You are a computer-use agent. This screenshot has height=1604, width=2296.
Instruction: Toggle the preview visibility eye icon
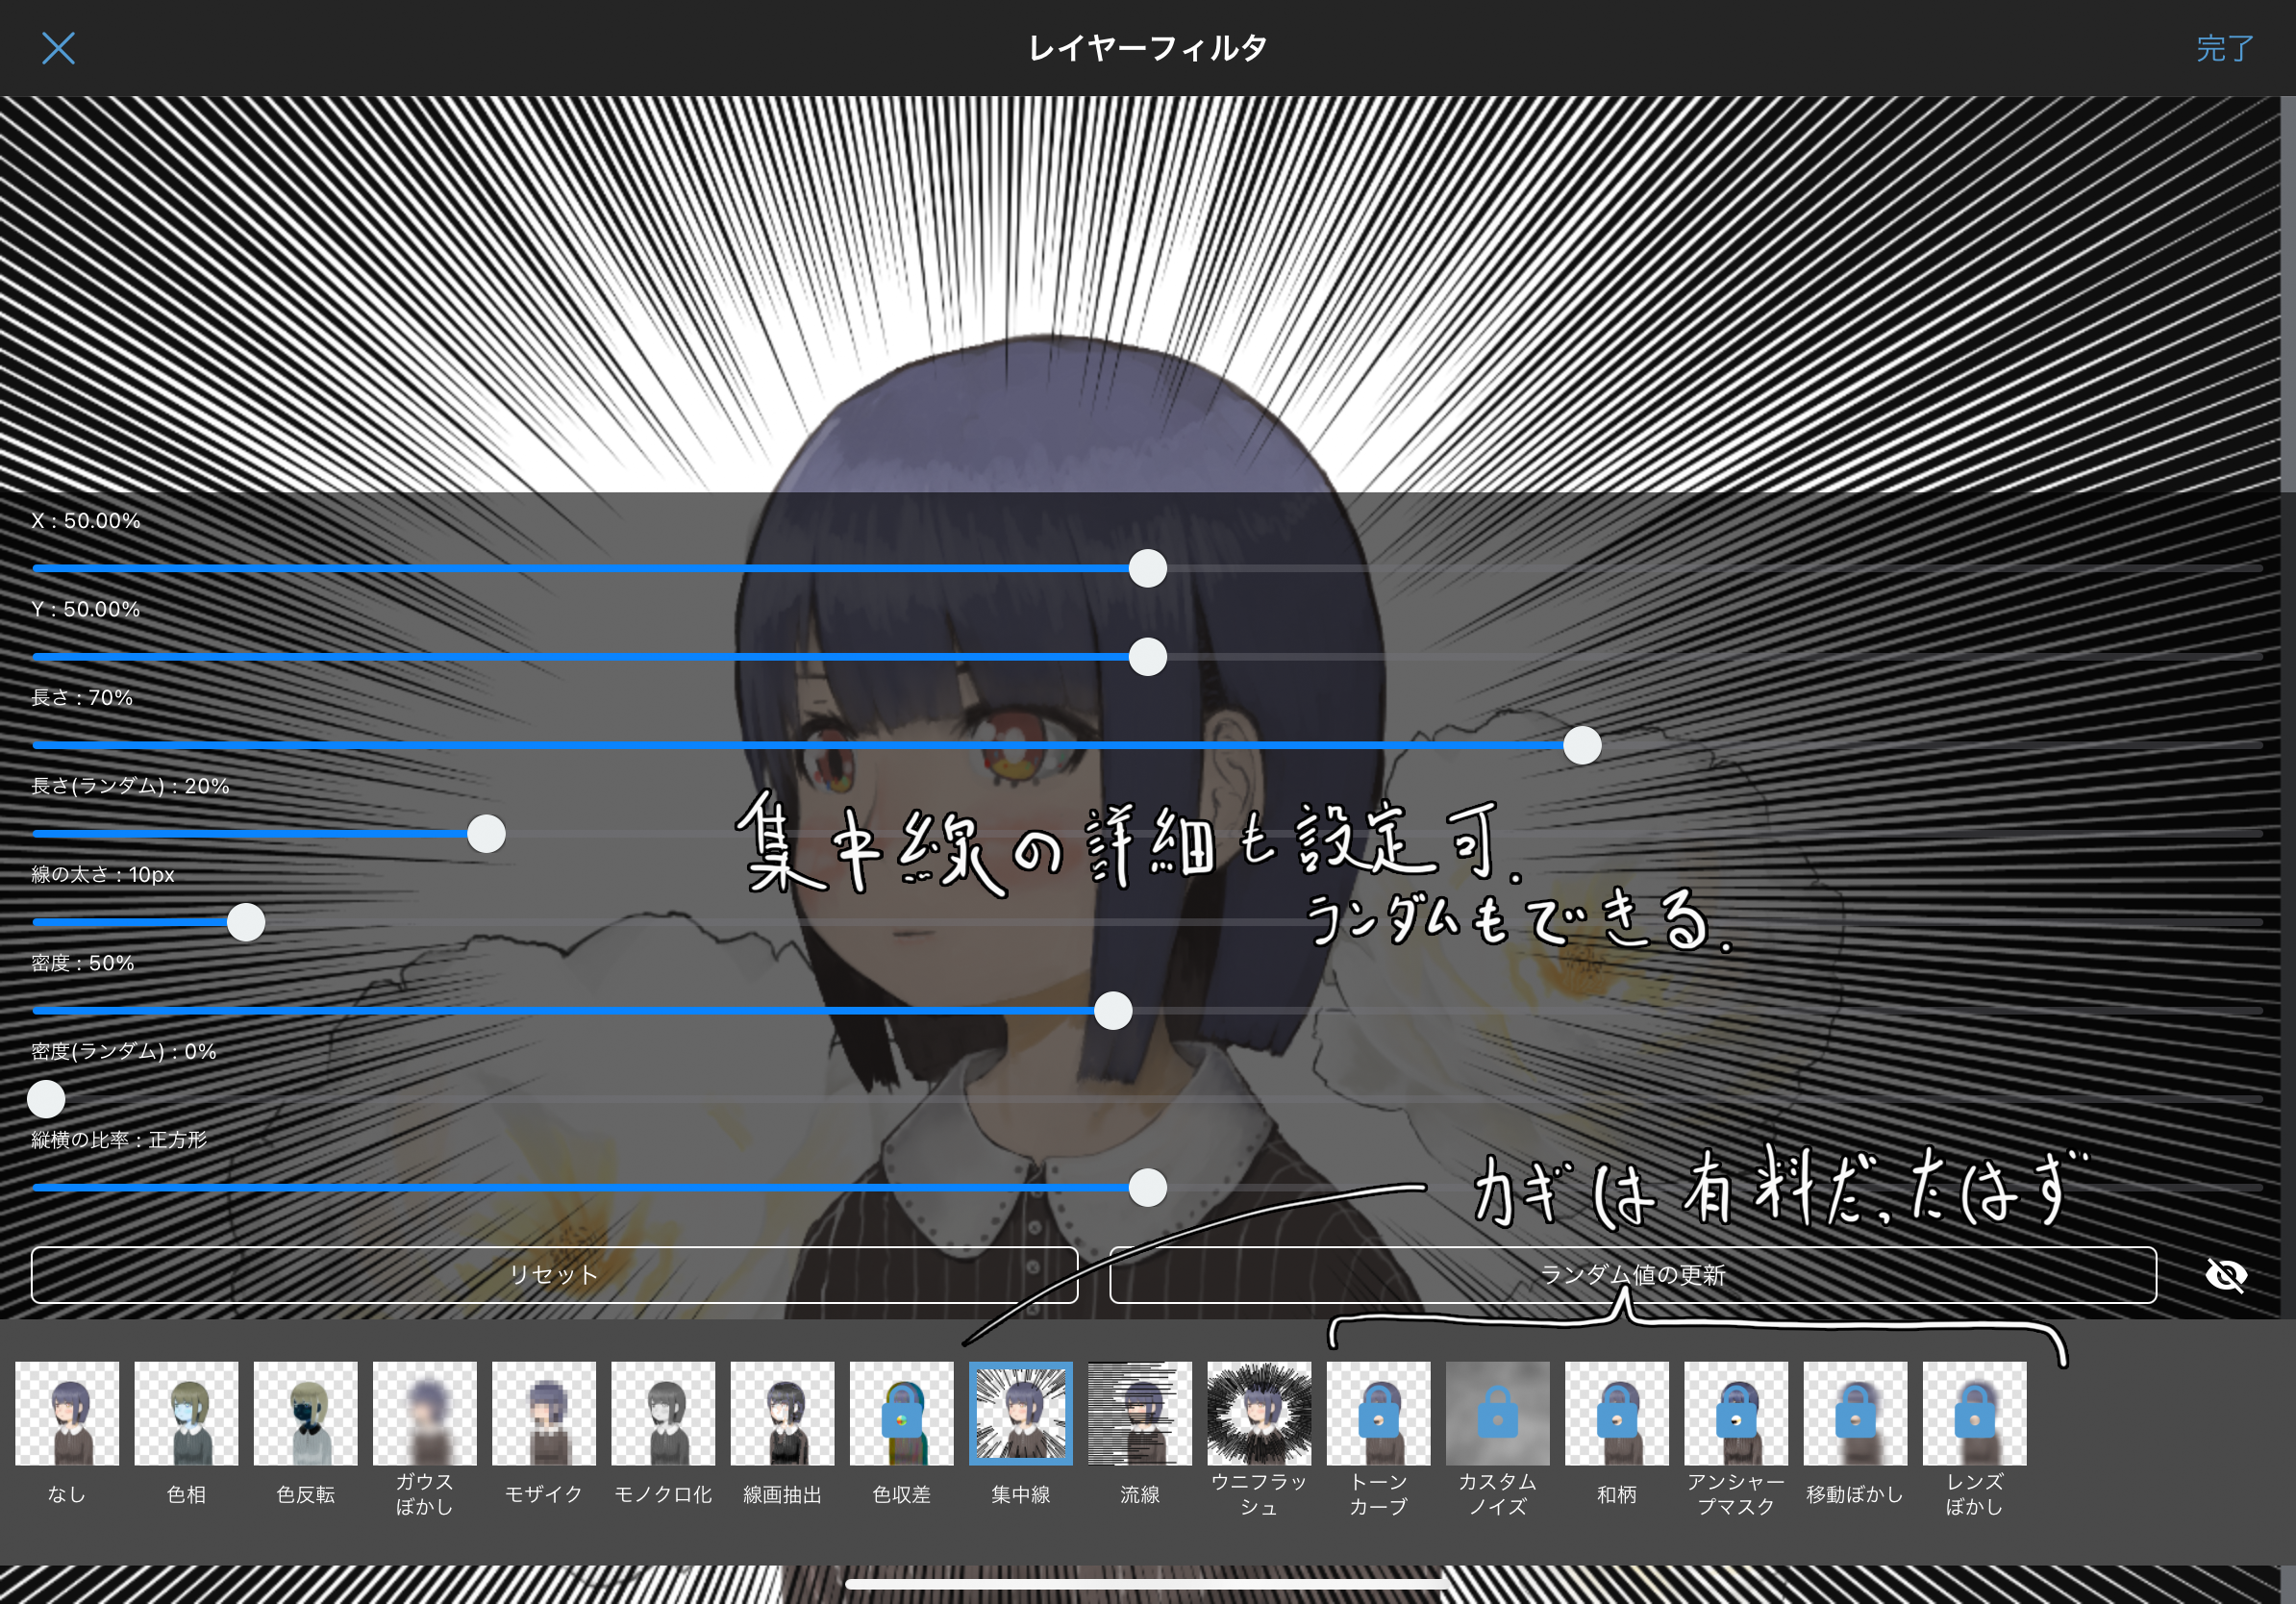[x=2226, y=1275]
